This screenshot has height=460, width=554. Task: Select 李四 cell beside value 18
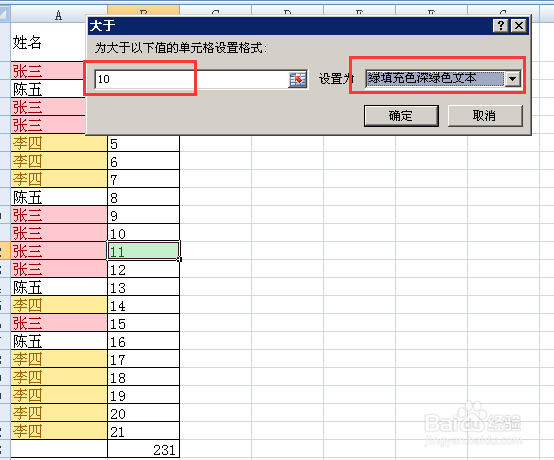pyautogui.click(x=59, y=377)
